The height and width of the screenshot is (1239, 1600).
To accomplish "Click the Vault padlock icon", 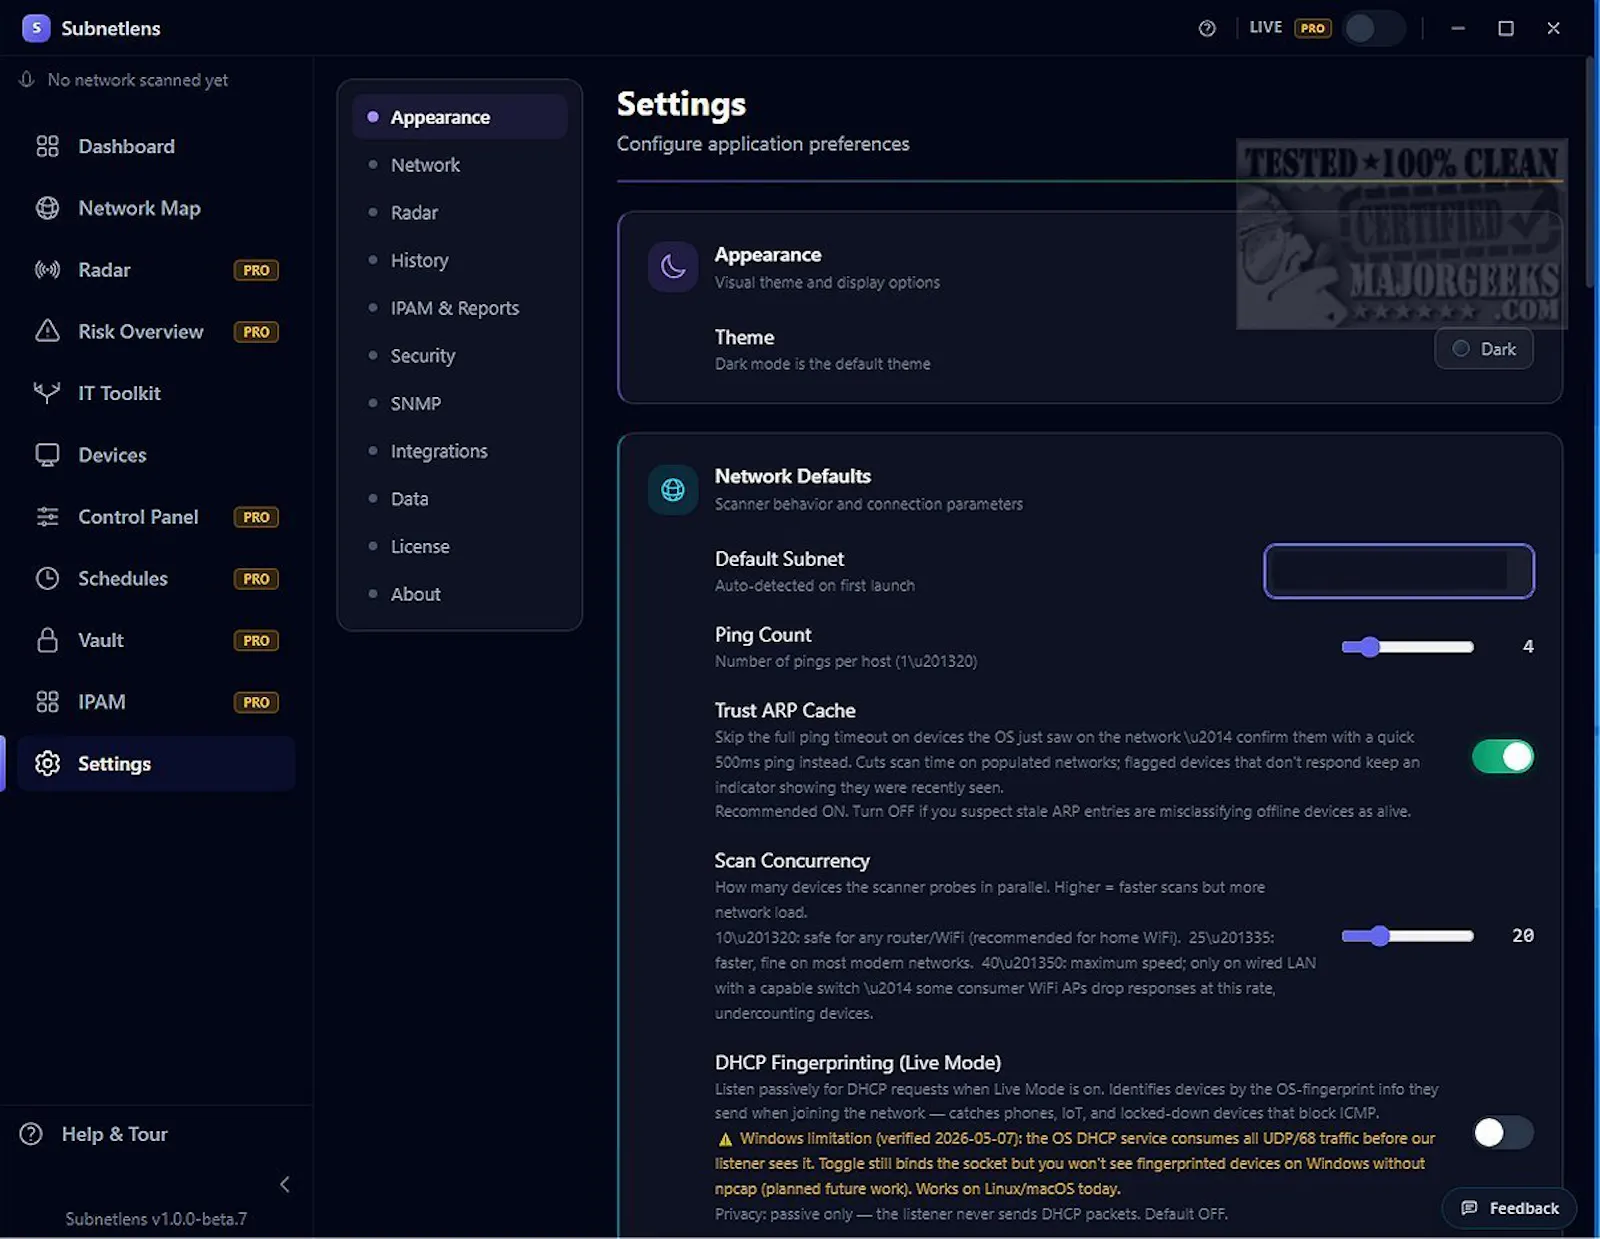I will pos(47,640).
